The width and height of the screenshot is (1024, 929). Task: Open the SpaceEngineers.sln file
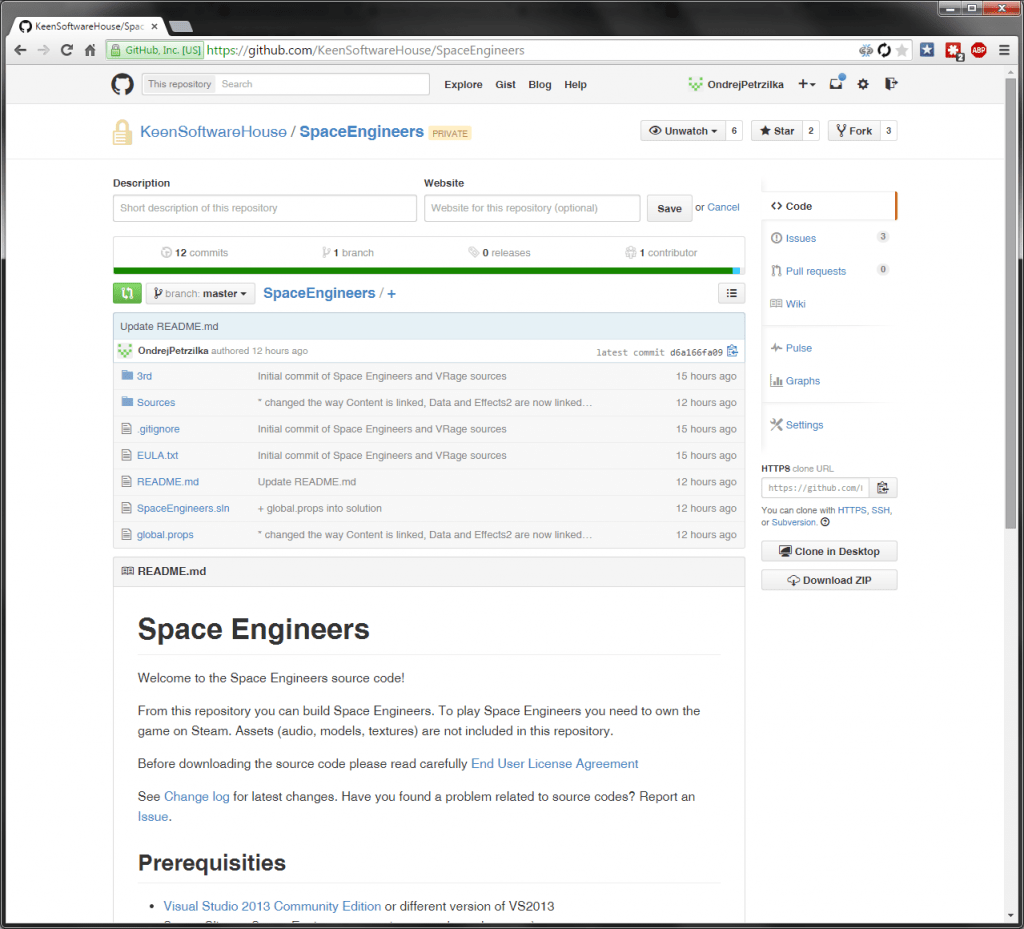point(183,509)
